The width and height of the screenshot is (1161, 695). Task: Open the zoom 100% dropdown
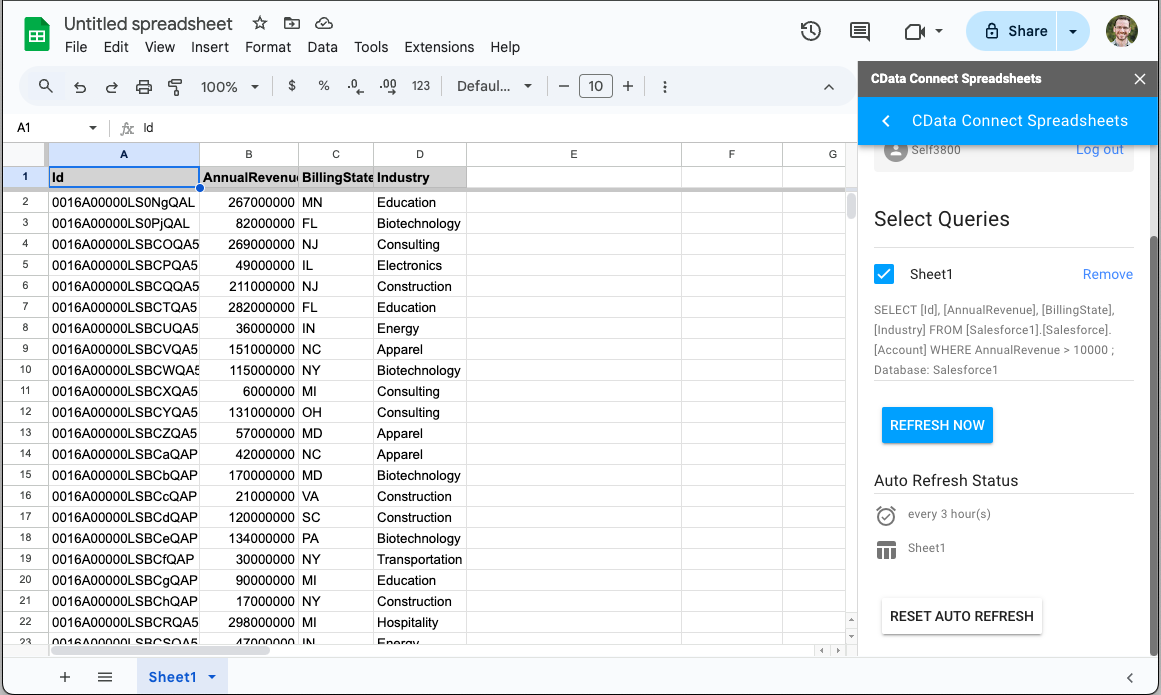pyautogui.click(x=230, y=87)
